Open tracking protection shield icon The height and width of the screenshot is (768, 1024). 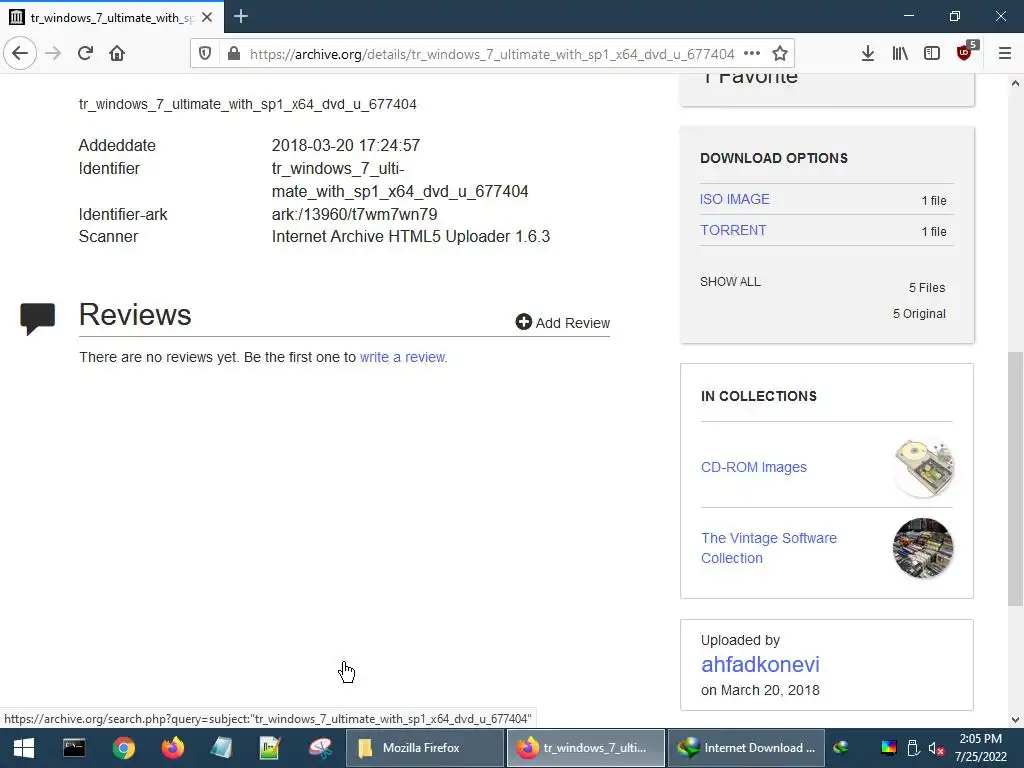click(205, 54)
